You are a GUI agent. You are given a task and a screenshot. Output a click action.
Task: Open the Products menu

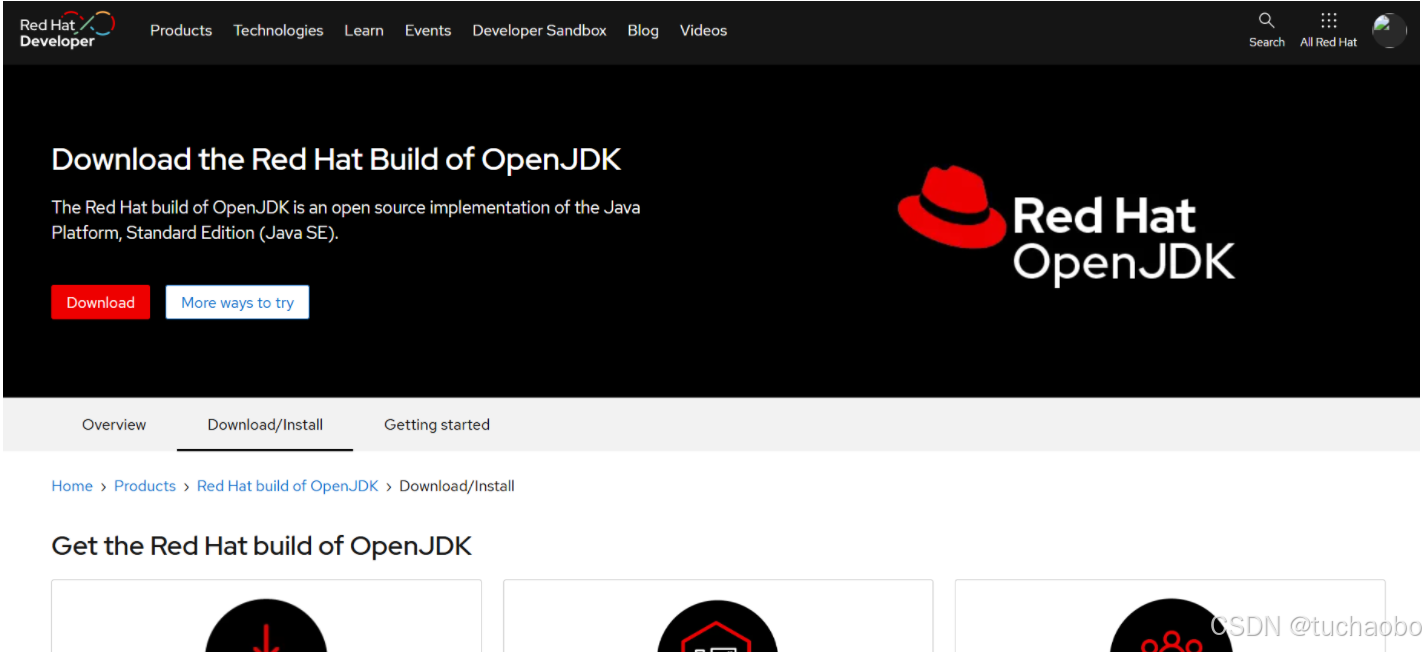pos(181,31)
